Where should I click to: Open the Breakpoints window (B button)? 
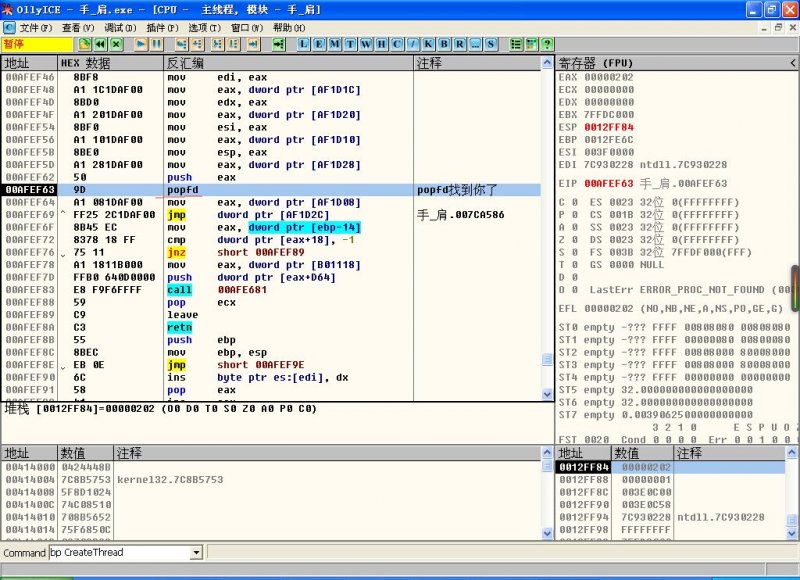tap(443, 45)
